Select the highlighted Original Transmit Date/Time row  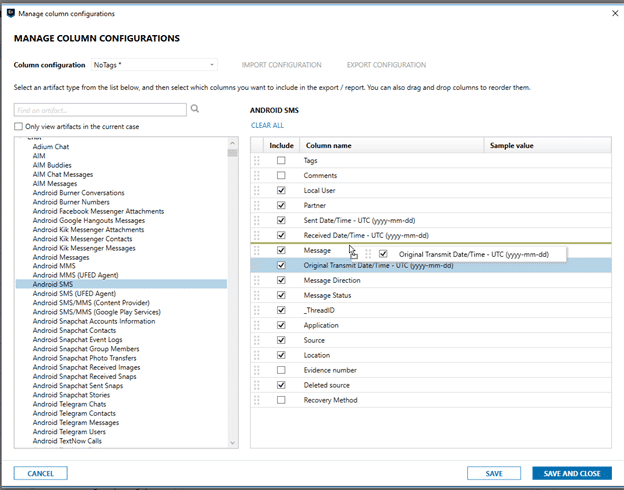pyautogui.click(x=431, y=265)
